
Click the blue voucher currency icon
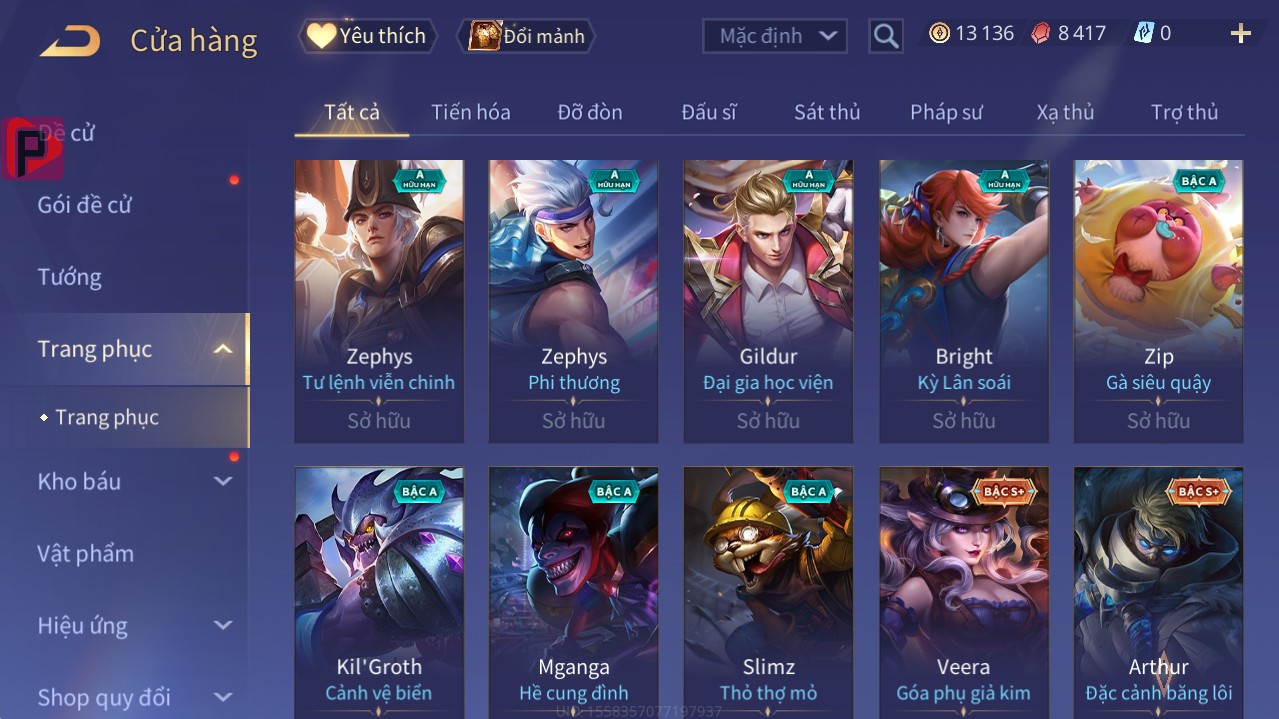click(1144, 33)
